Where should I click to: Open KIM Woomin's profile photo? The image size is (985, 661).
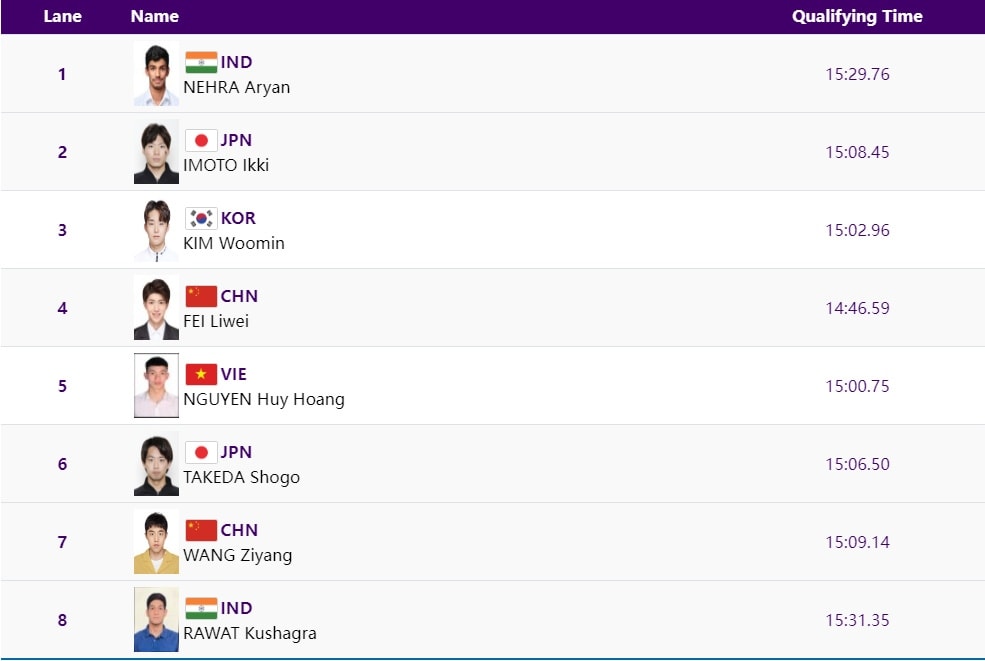pos(156,230)
